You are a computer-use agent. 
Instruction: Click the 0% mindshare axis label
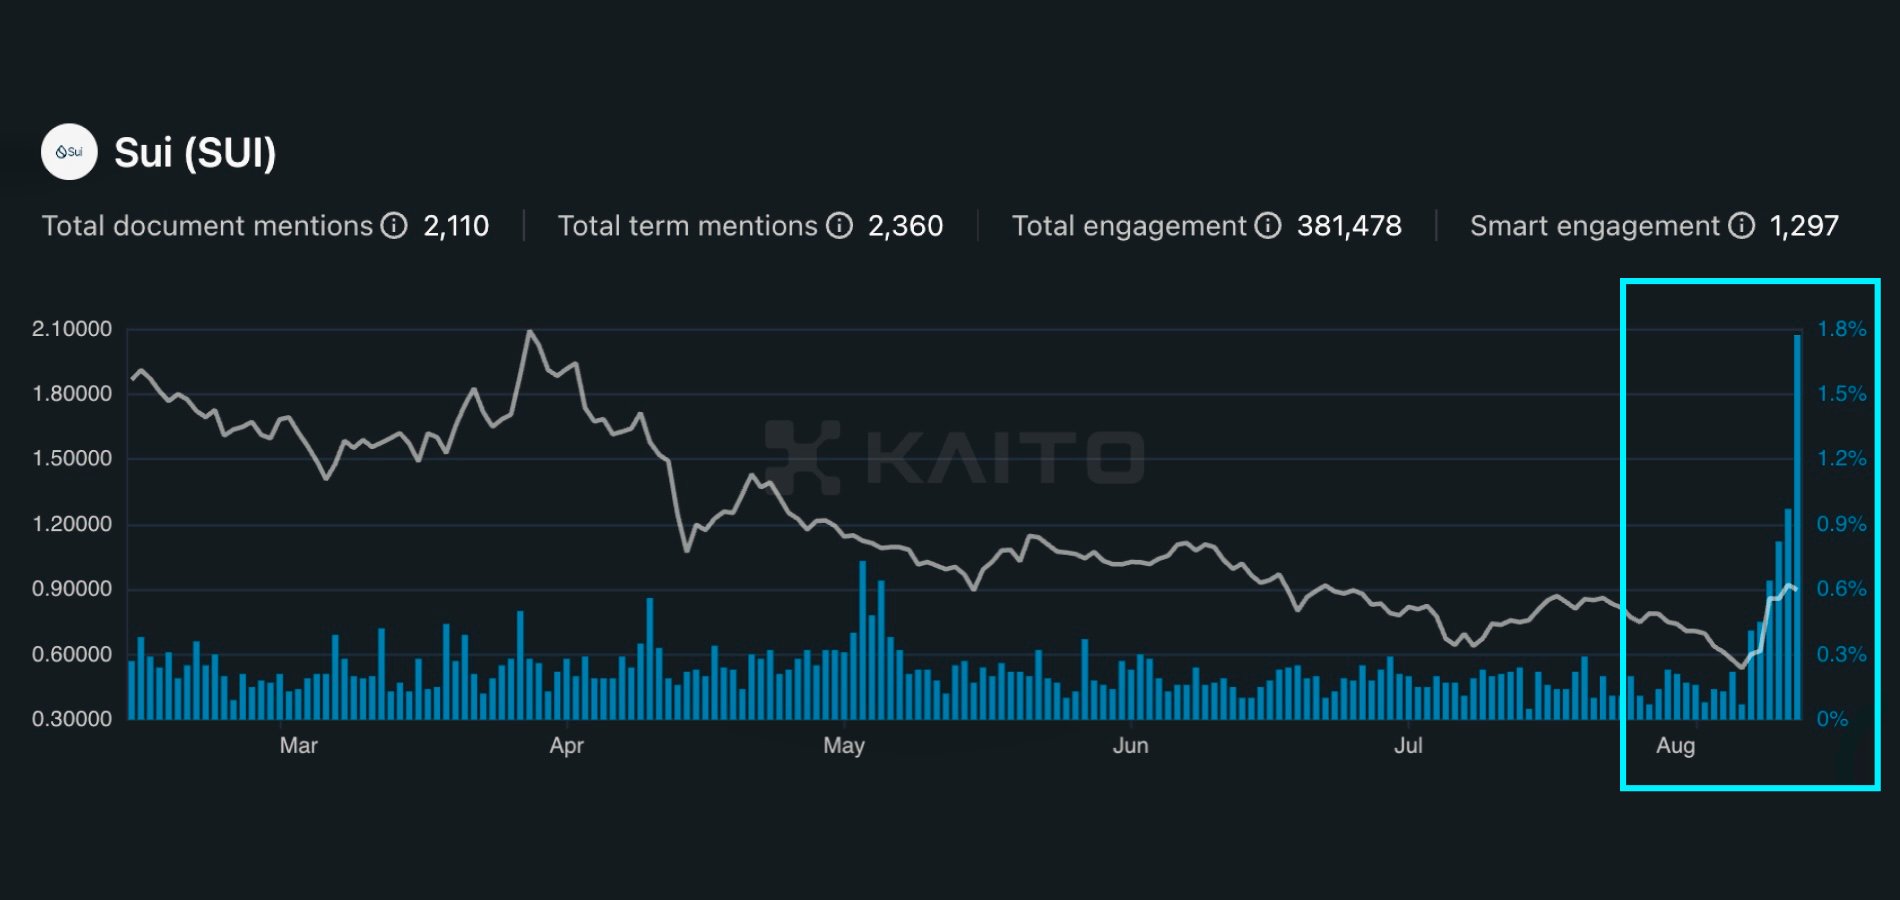click(1832, 719)
